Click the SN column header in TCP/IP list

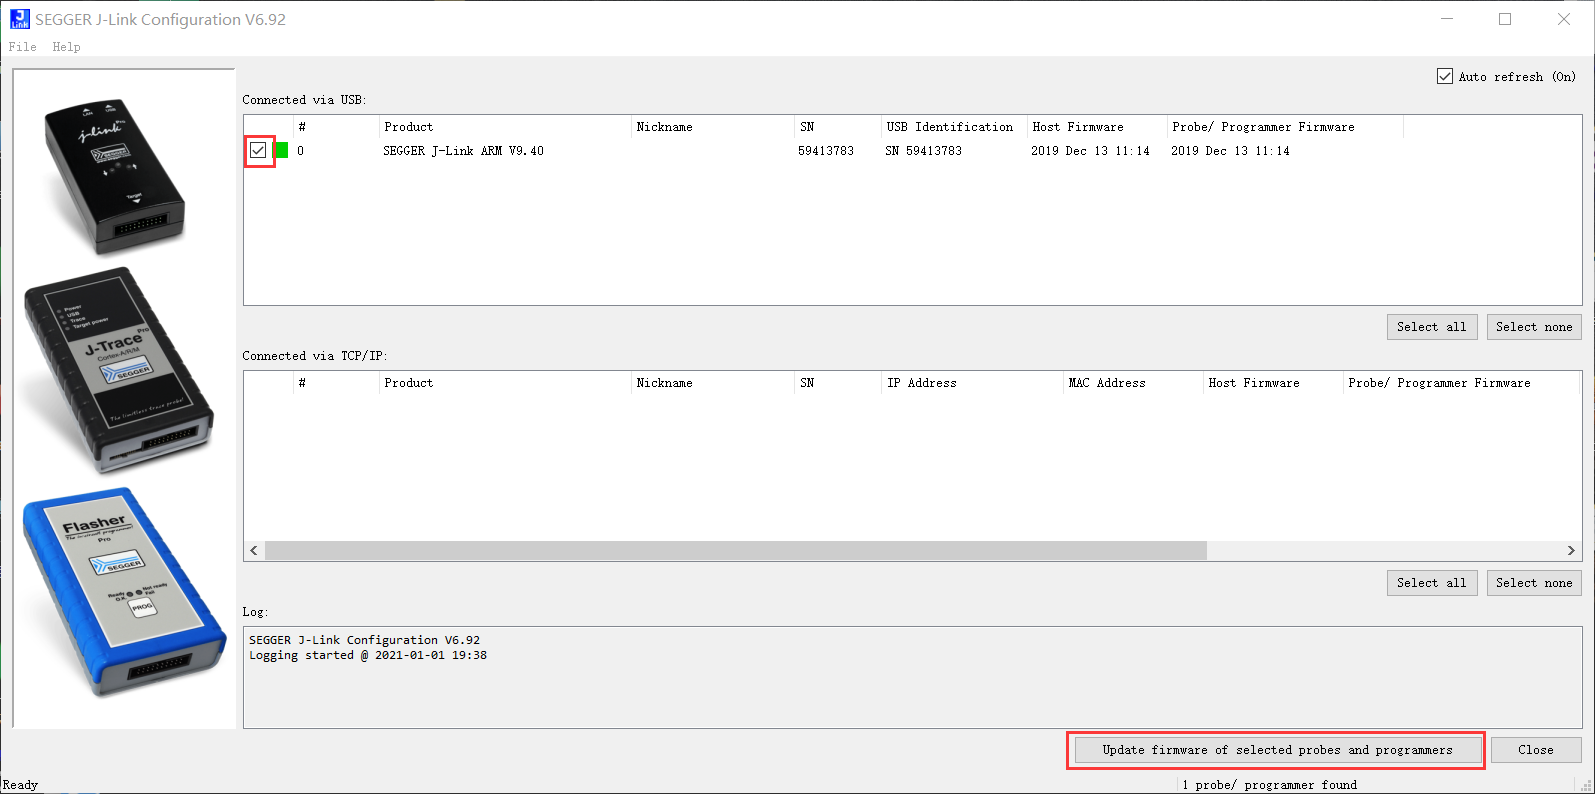point(837,383)
